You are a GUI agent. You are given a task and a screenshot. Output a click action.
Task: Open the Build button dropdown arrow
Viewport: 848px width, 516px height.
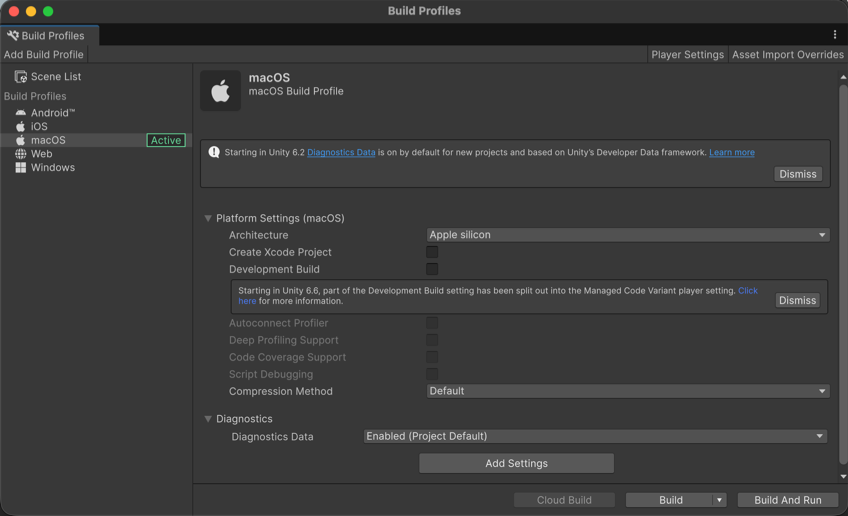[719, 500]
